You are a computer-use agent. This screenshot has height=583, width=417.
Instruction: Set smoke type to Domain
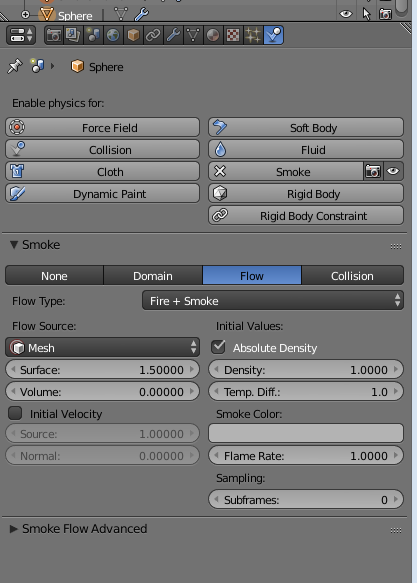153,276
